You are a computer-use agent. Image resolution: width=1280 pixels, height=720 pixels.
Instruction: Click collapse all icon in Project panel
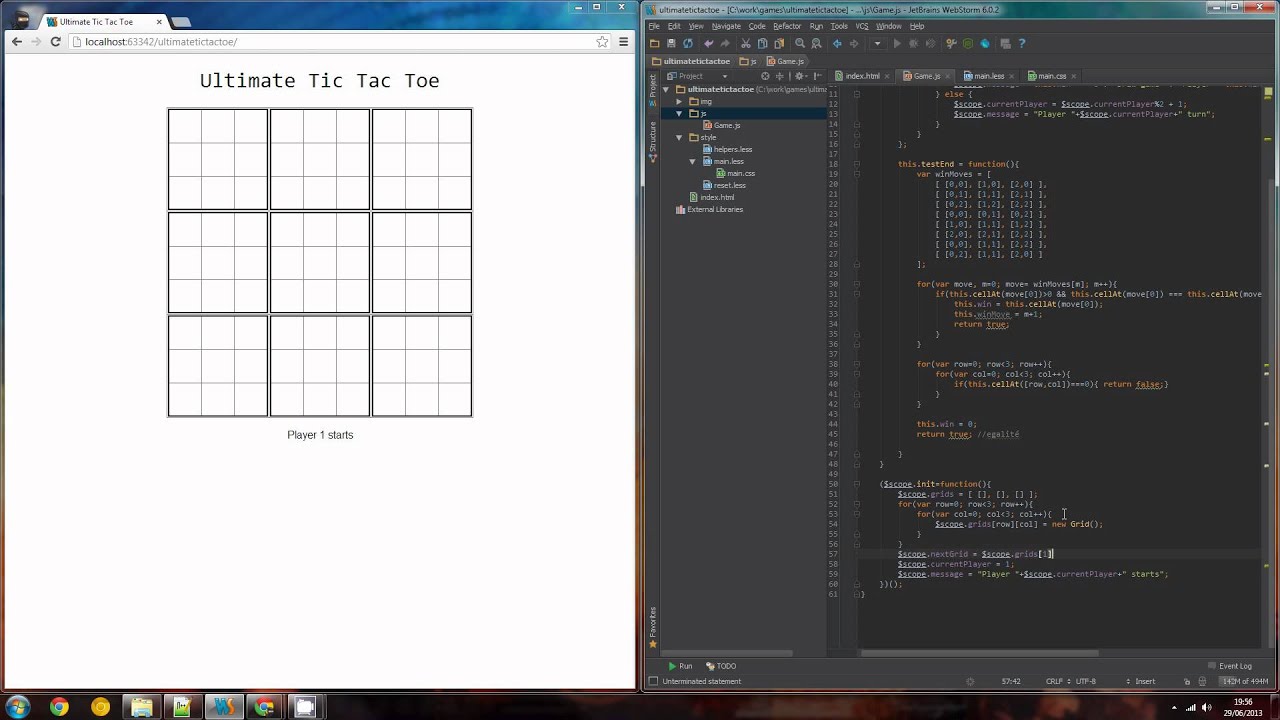click(x=779, y=76)
